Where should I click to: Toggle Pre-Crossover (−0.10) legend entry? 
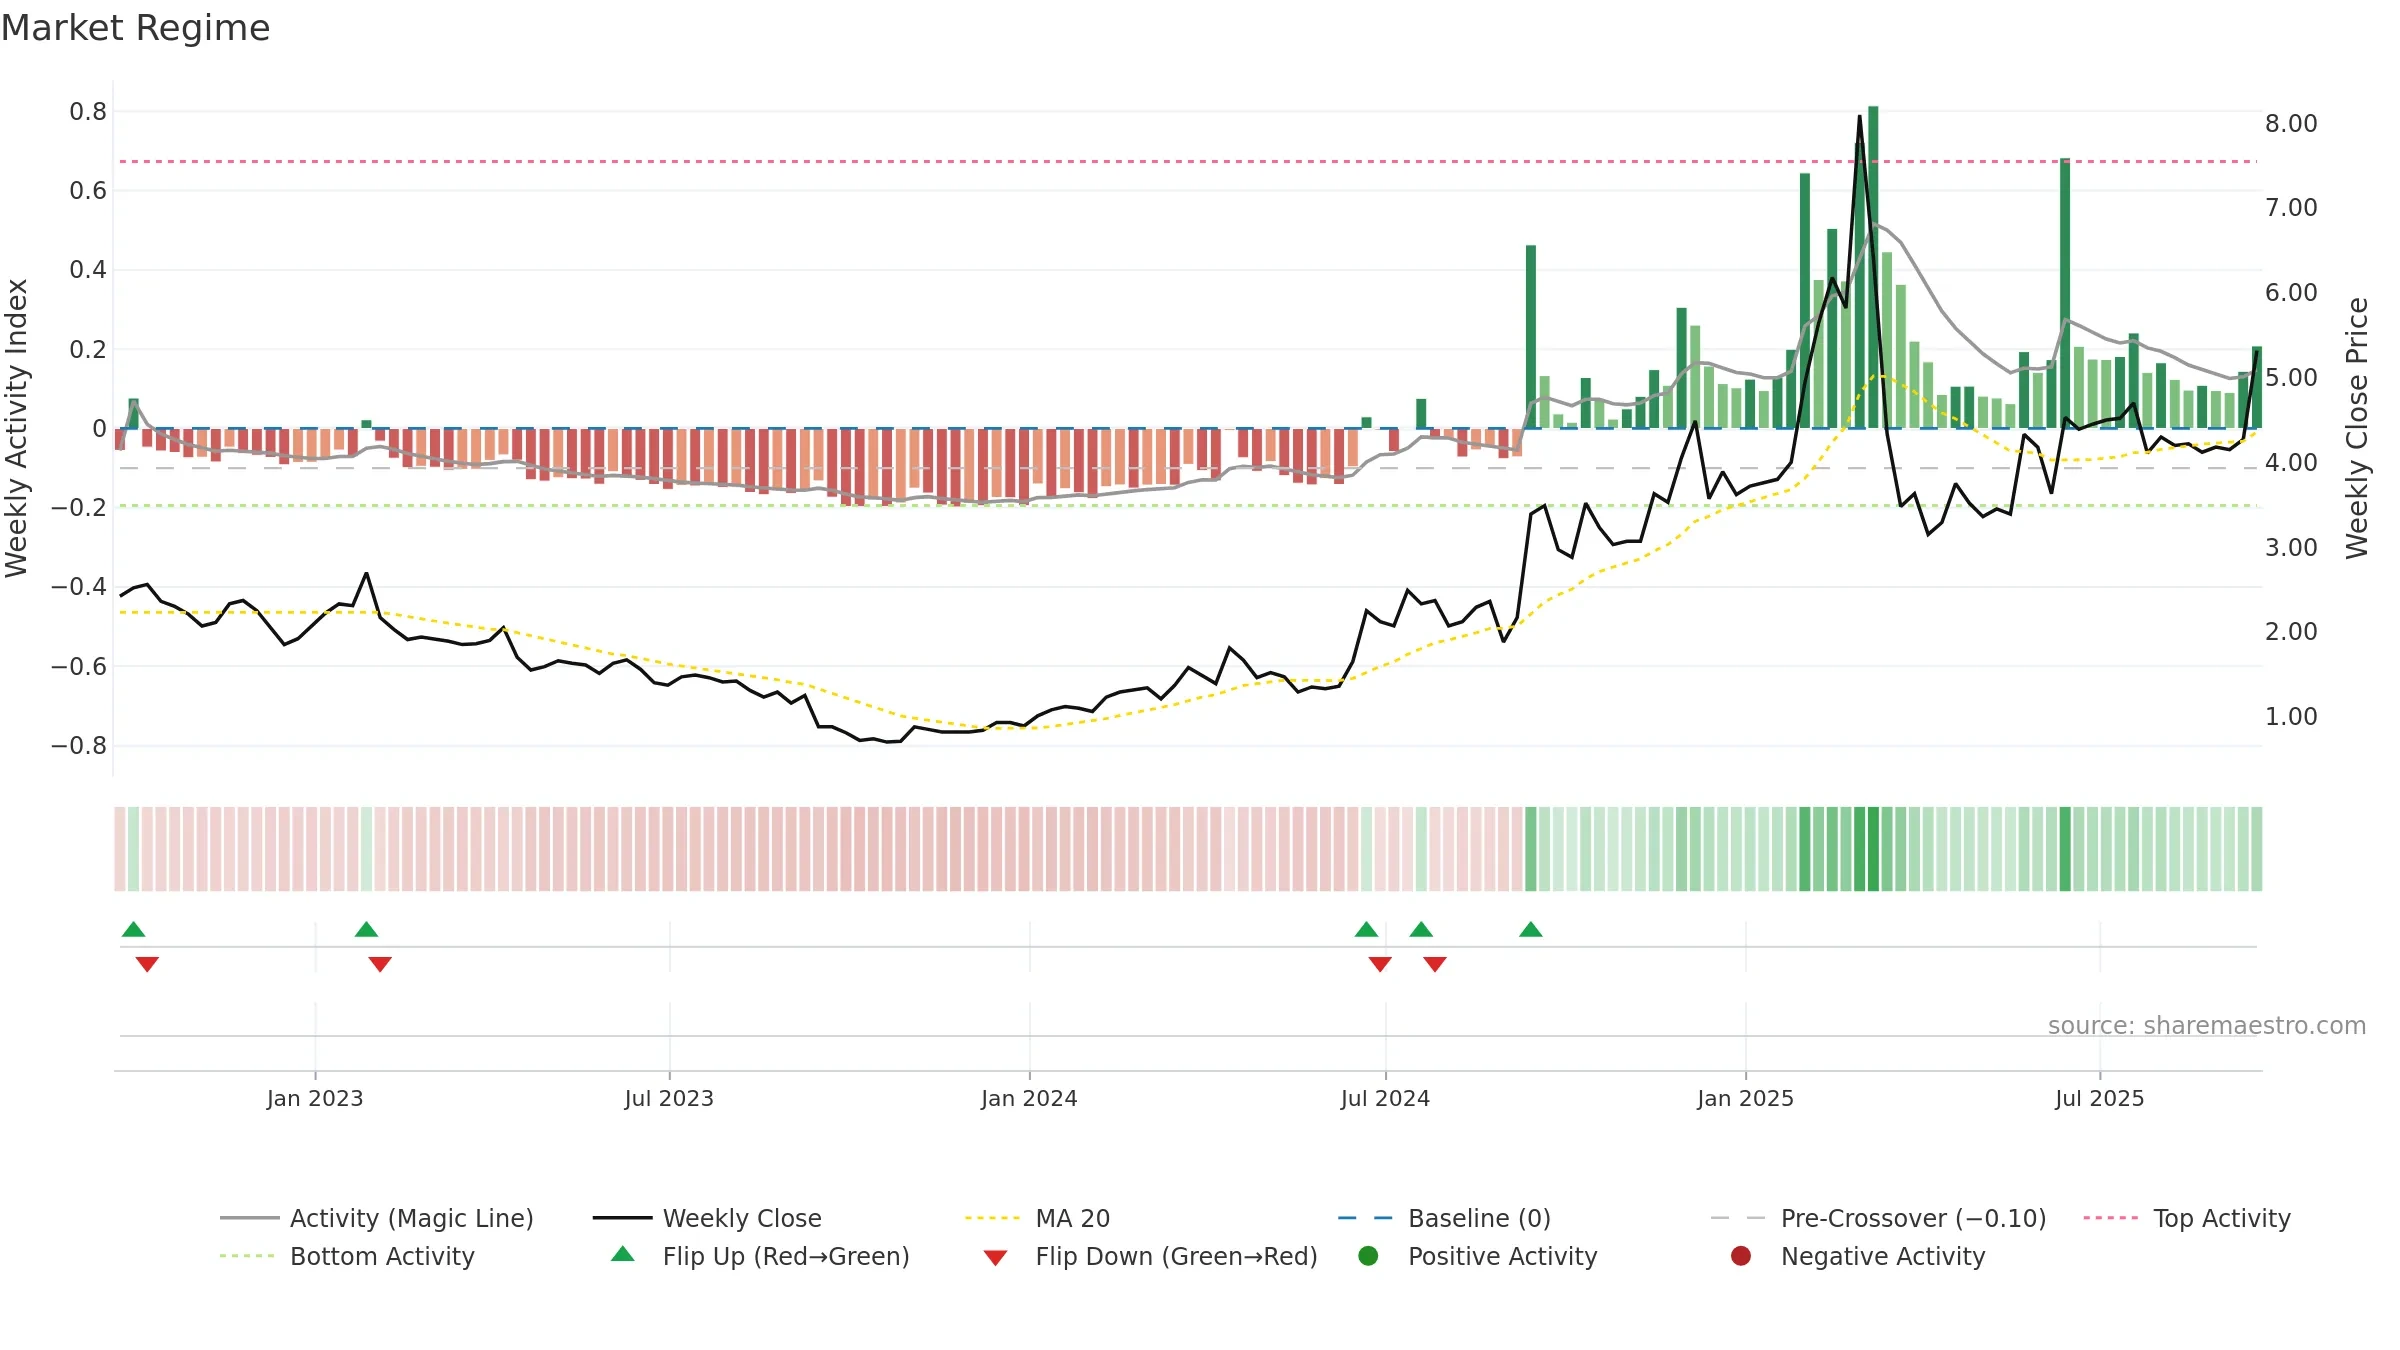click(x=1878, y=1218)
